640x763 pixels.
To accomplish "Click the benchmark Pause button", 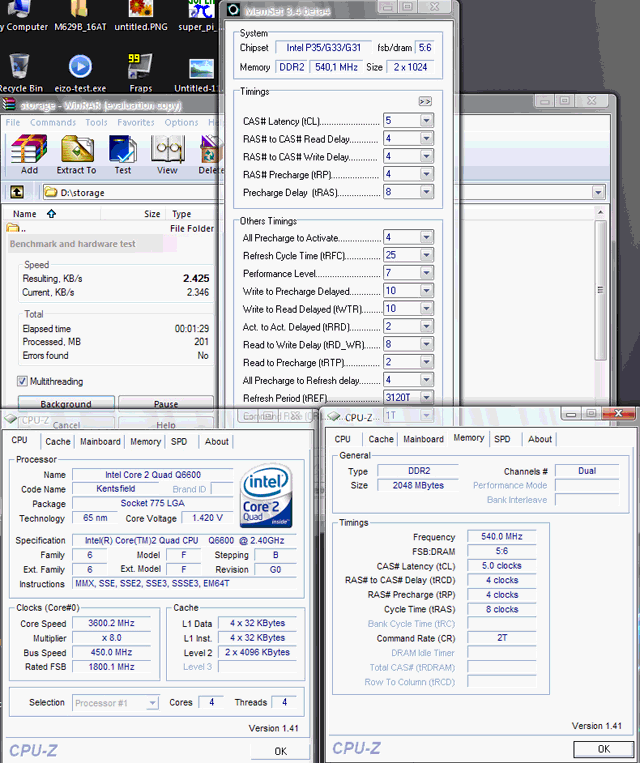I will pyautogui.click(x=166, y=403).
